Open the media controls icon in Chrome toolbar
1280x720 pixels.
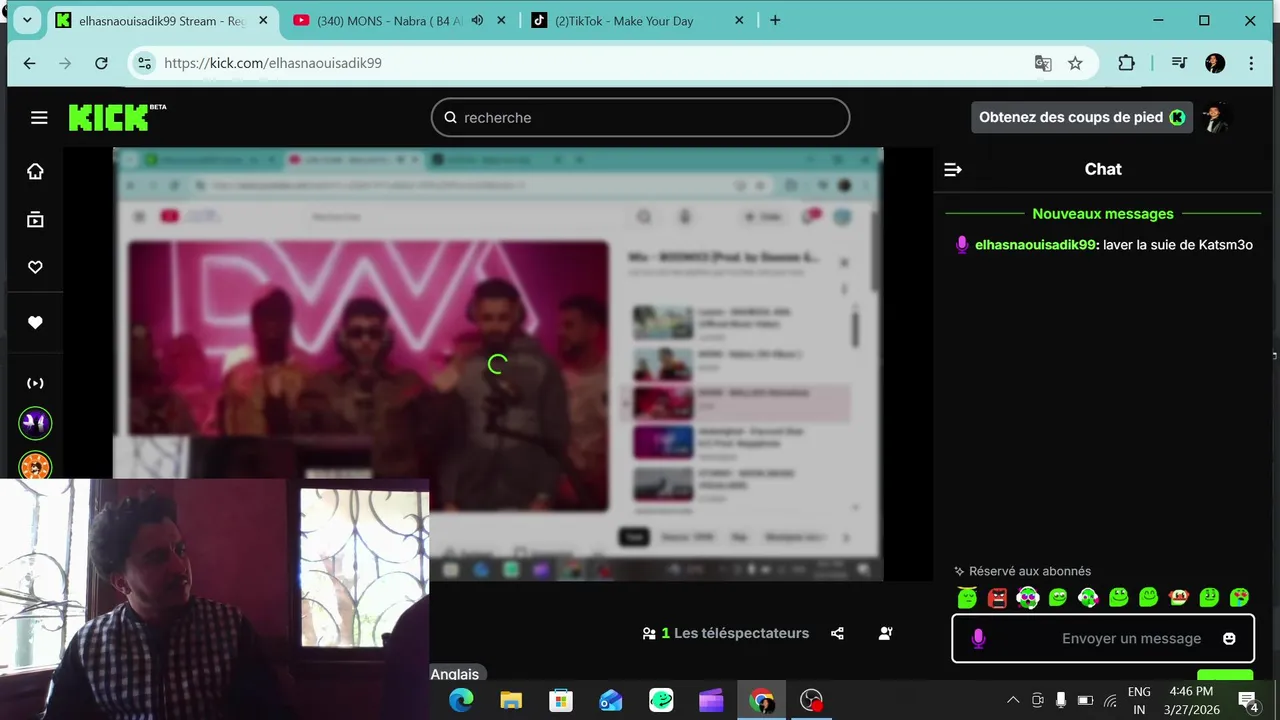click(1179, 63)
